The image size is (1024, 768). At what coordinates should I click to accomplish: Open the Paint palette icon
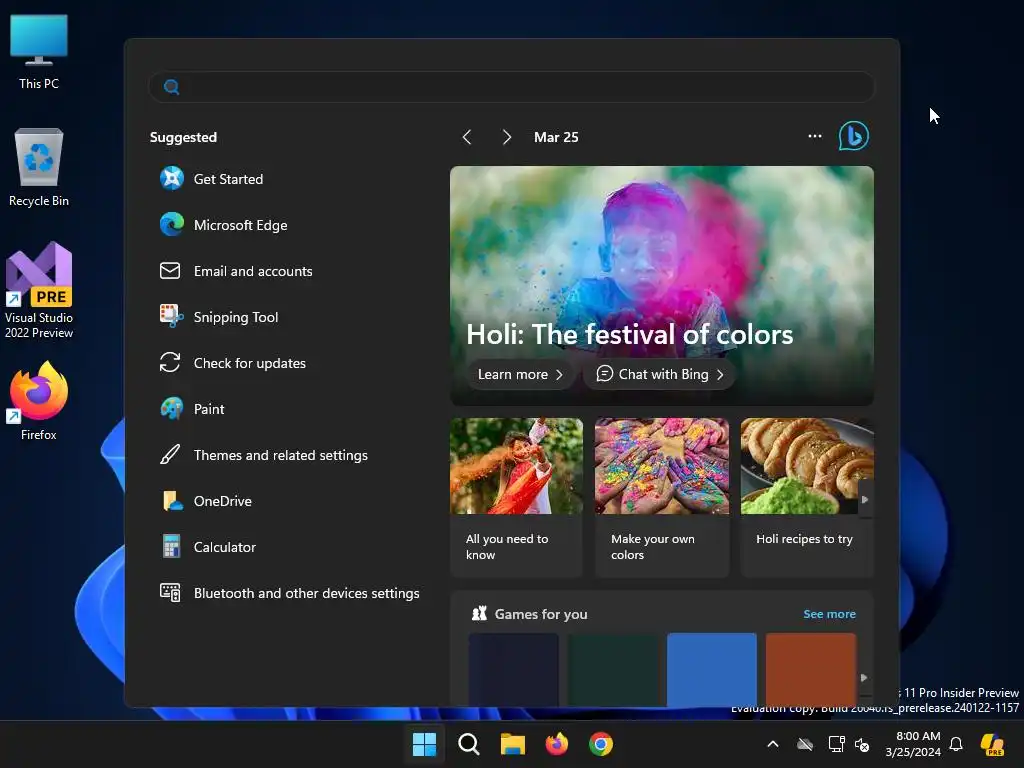click(x=172, y=409)
